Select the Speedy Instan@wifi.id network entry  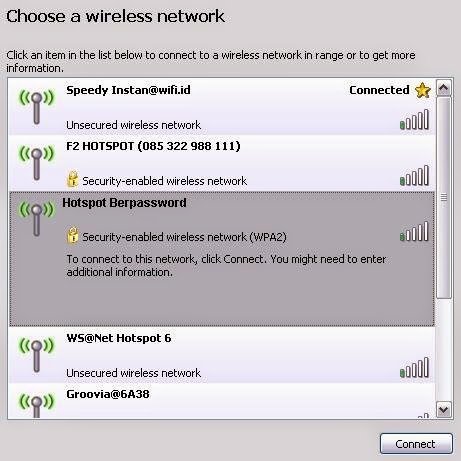click(x=222, y=107)
